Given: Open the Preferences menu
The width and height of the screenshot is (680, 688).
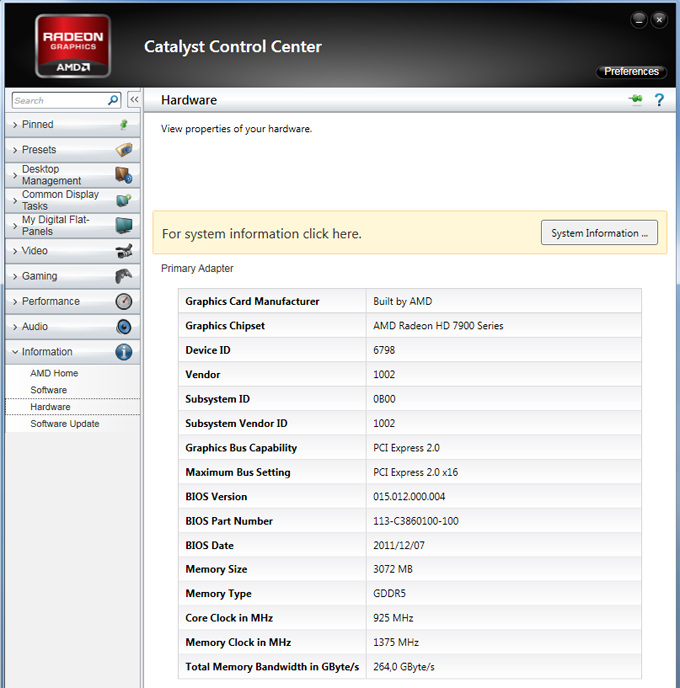Looking at the screenshot, I should pyautogui.click(x=631, y=72).
